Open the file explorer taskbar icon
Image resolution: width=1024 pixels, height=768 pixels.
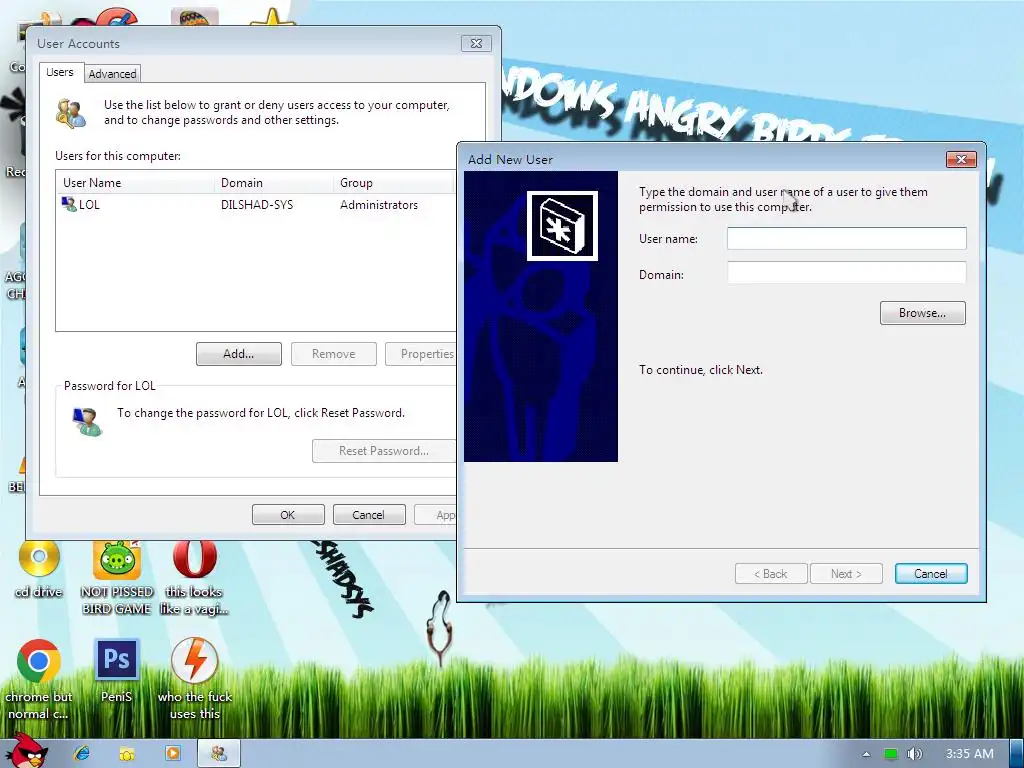(x=127, y=754)
